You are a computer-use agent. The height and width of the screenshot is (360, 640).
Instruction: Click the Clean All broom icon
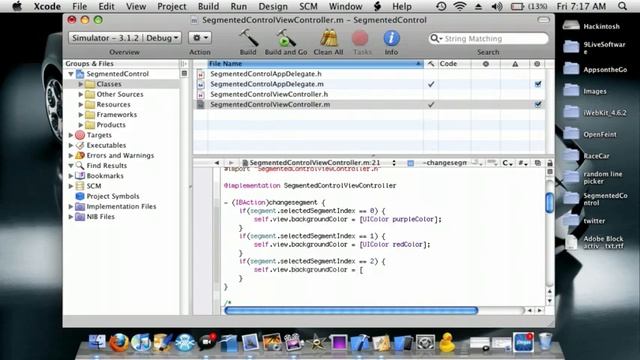click(x=328, y=38)
